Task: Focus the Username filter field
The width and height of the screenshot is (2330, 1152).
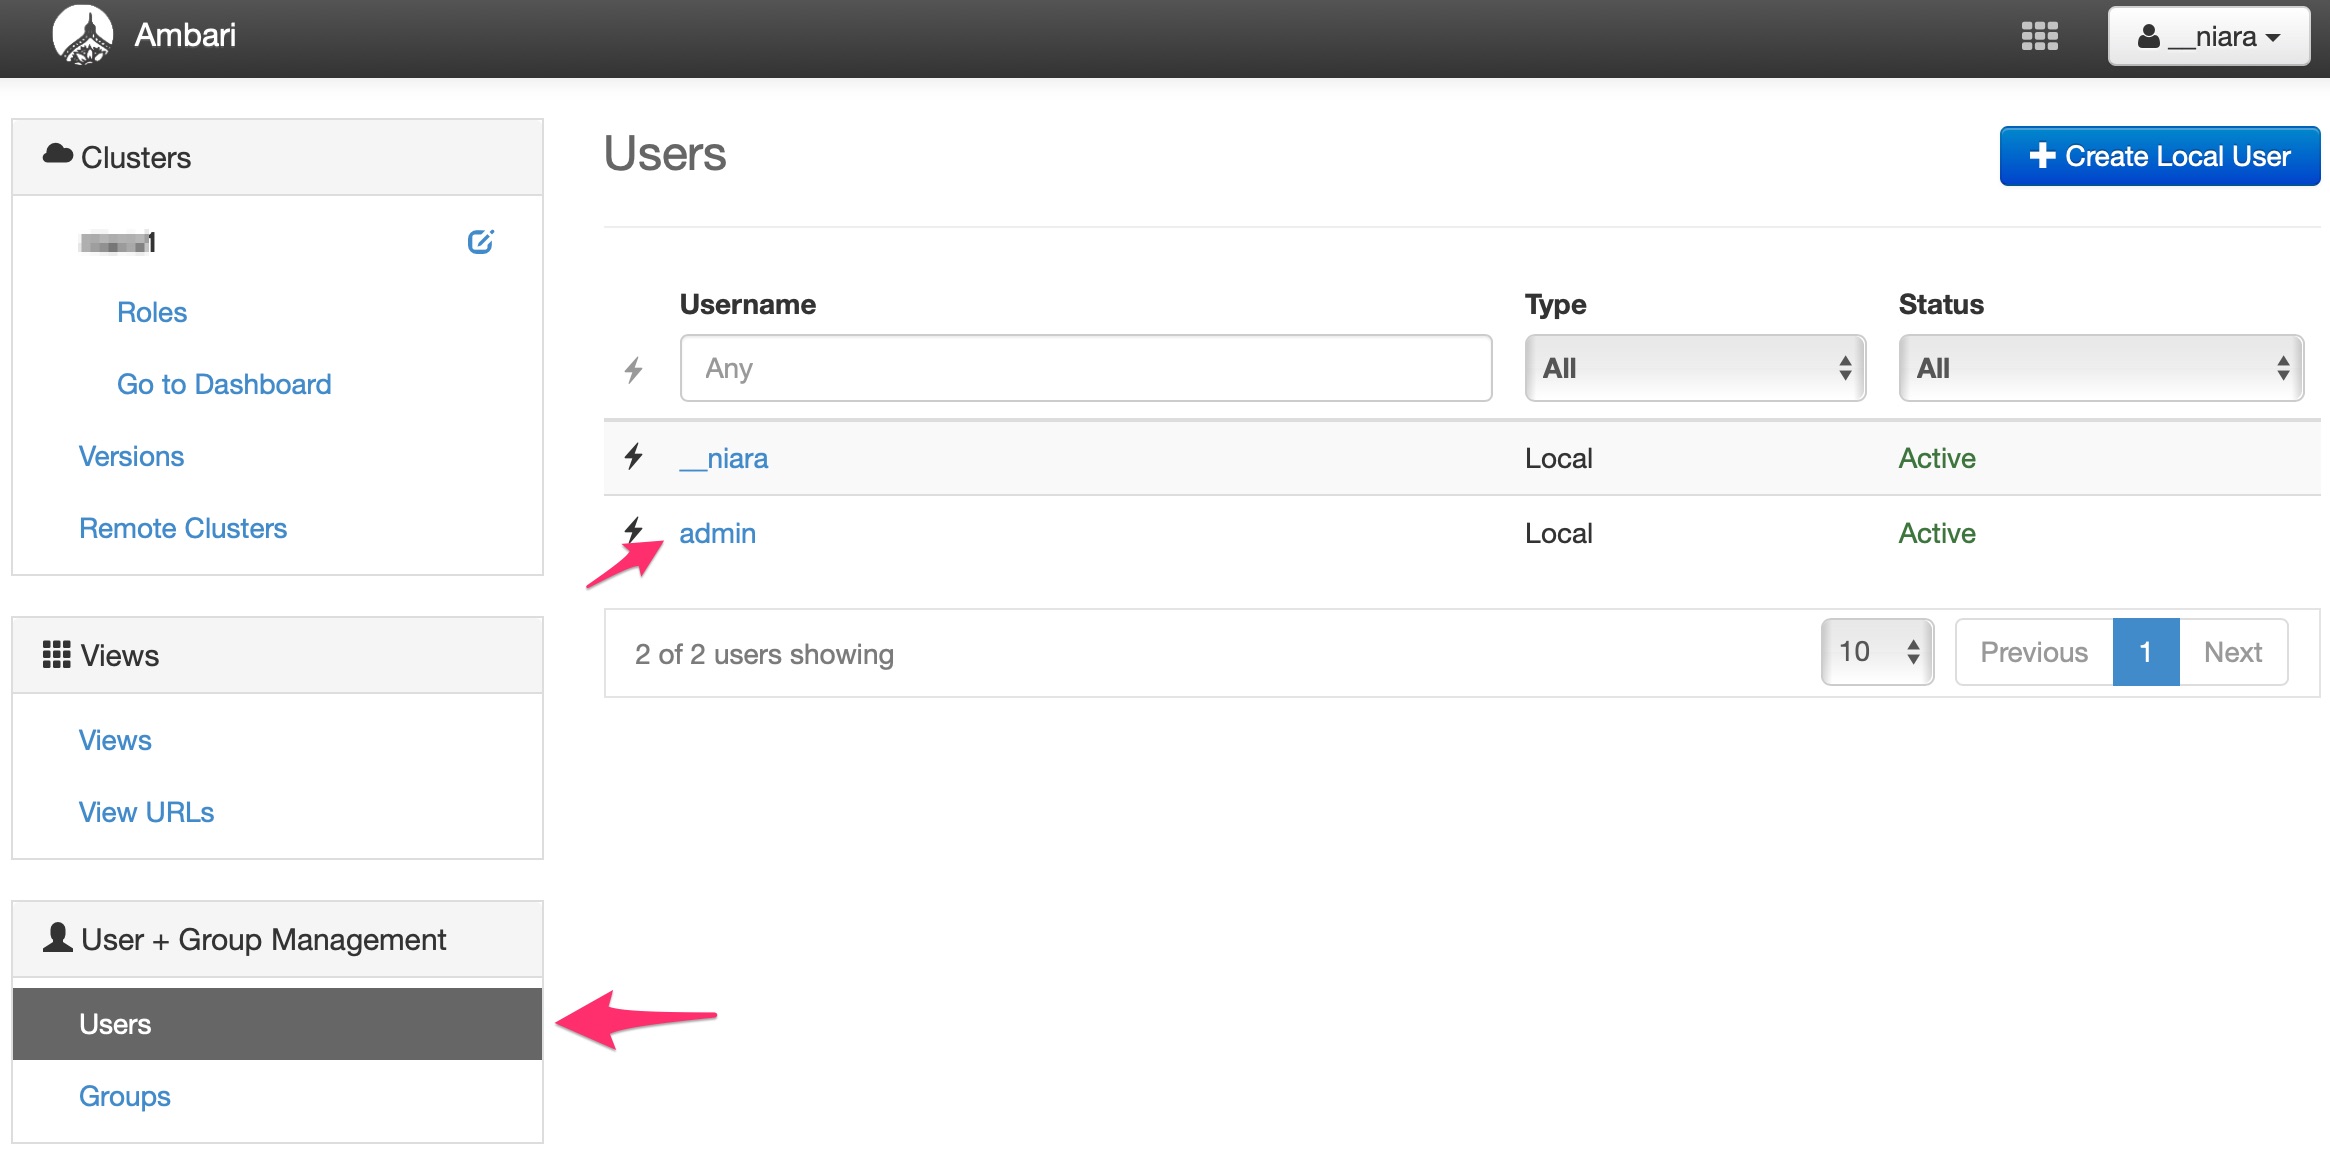Action: point(1085,368)
